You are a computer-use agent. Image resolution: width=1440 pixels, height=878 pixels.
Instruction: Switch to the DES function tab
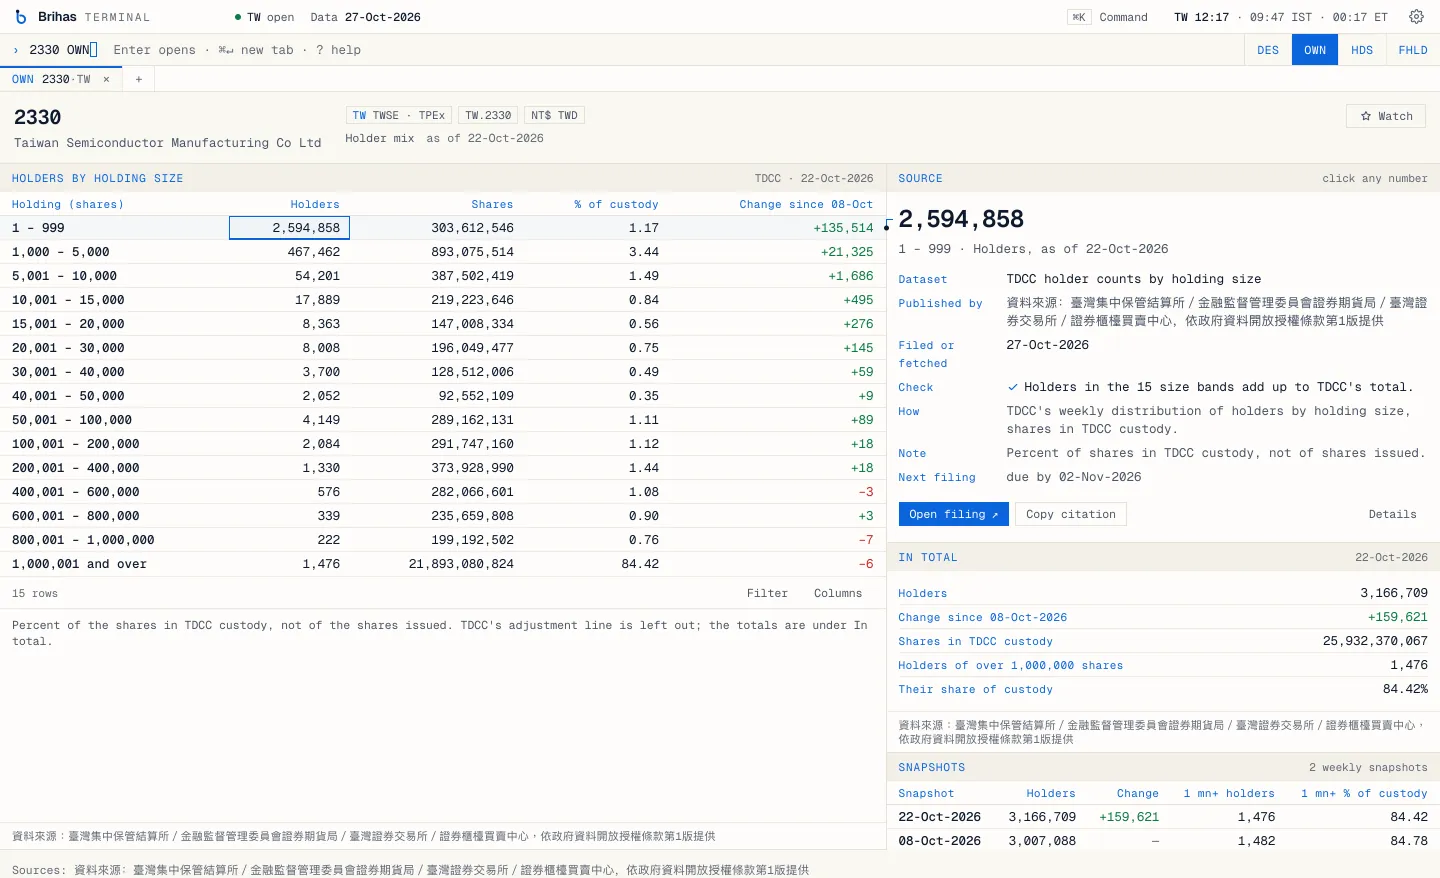[1268, 50]
